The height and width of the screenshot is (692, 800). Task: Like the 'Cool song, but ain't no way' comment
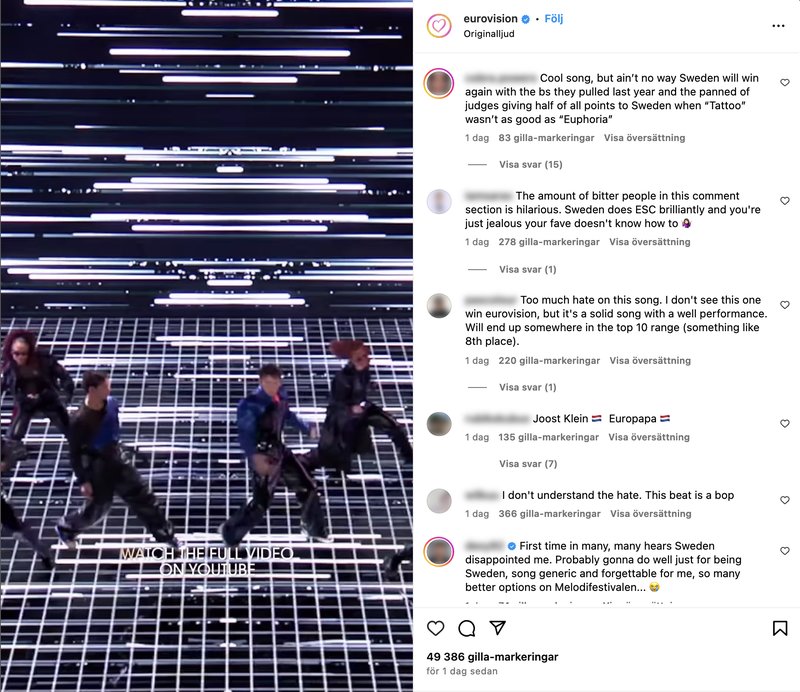click(785, 83)
